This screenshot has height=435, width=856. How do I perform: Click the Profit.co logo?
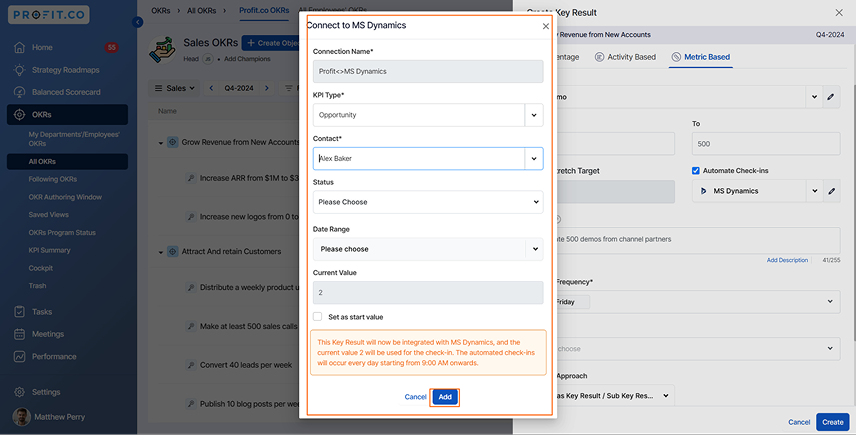49,15
